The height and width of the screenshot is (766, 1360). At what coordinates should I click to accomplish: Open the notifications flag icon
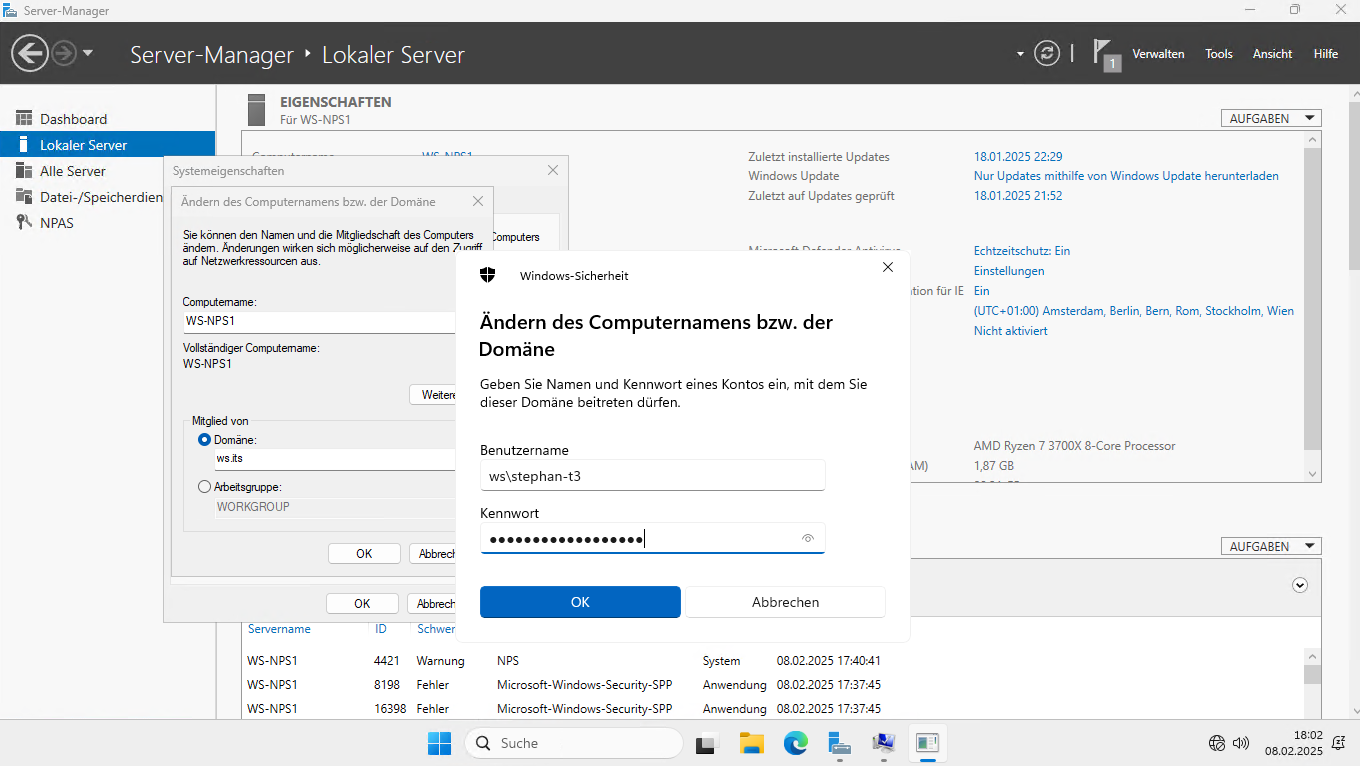[1105, 53]
